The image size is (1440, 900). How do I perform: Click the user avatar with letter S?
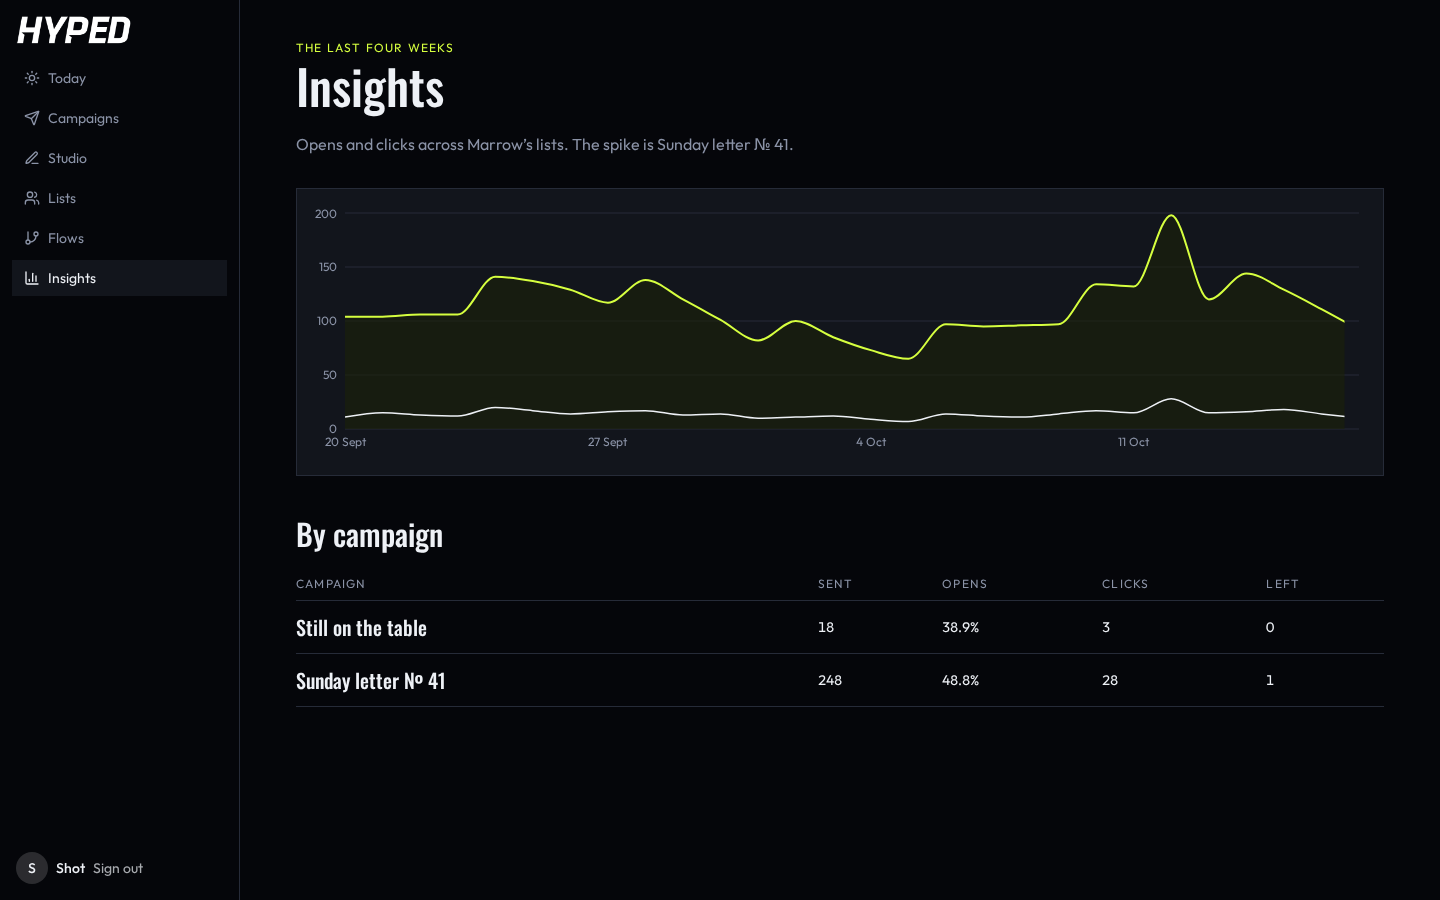[32, 868]
